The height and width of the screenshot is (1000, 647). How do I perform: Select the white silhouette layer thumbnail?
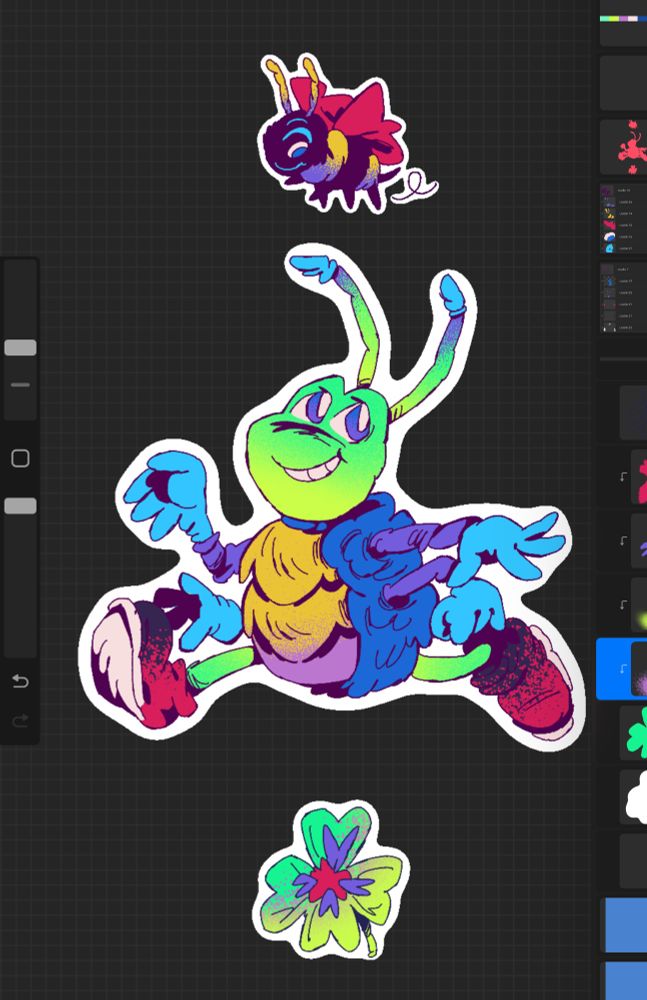click(634, 797)
